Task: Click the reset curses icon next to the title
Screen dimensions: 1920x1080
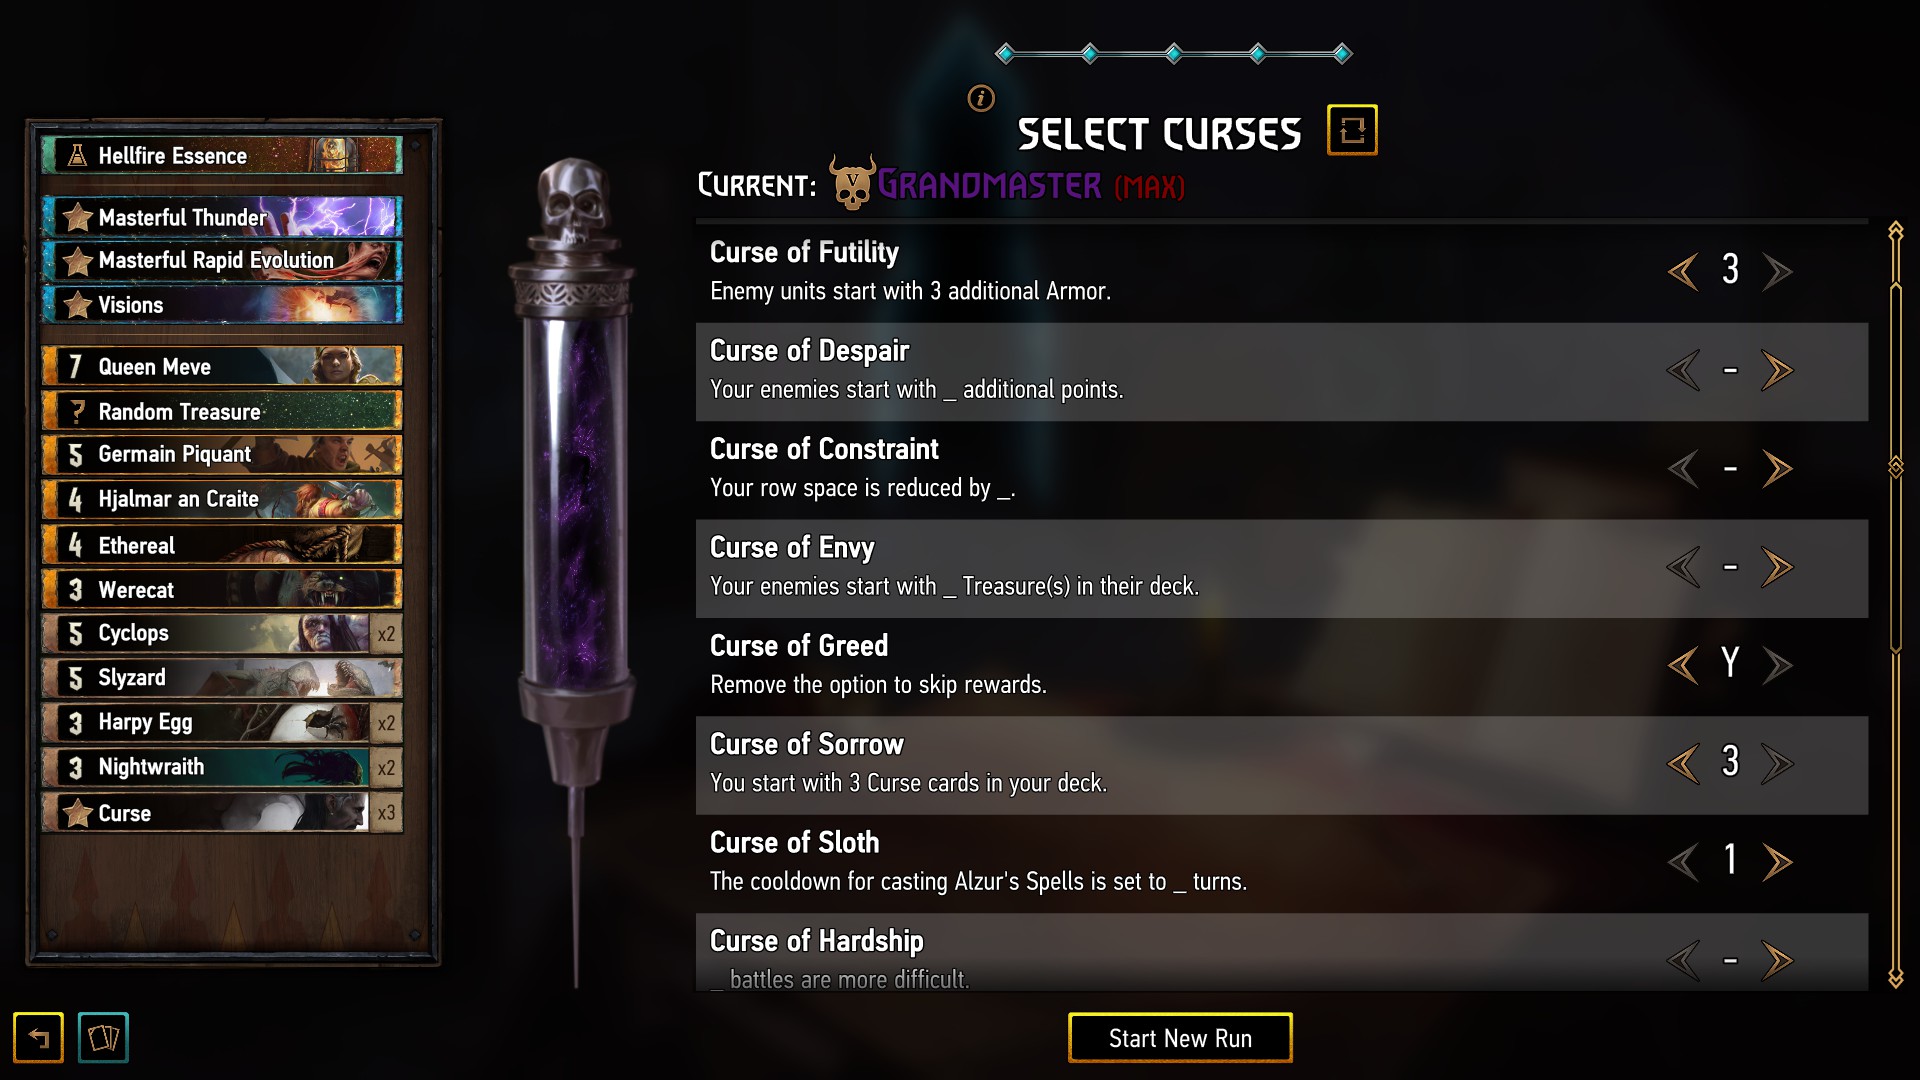Action: (x=1352, y=130)
